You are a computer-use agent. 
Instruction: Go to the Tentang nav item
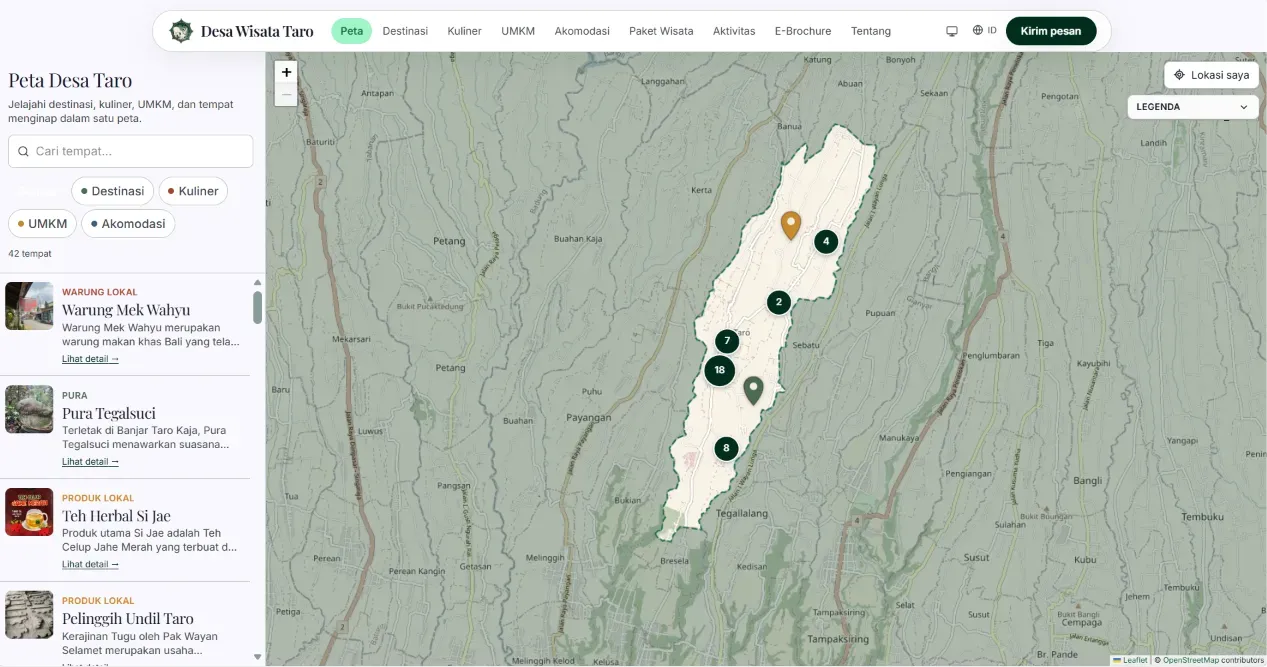tap(871, 31)
